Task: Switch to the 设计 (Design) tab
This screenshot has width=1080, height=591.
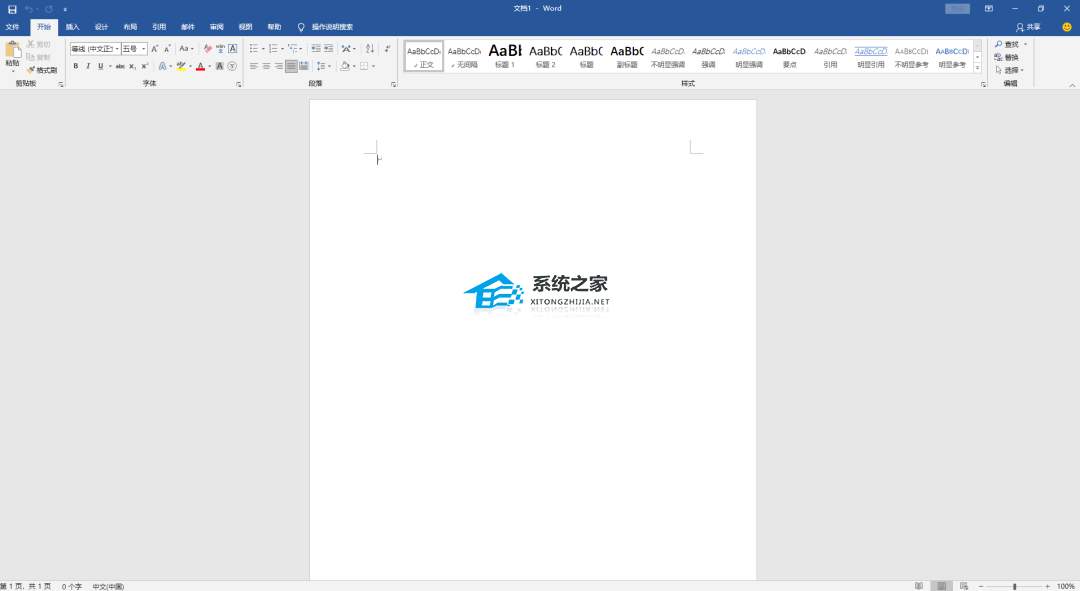Action: pyautogui.click(x=102, y=27)
